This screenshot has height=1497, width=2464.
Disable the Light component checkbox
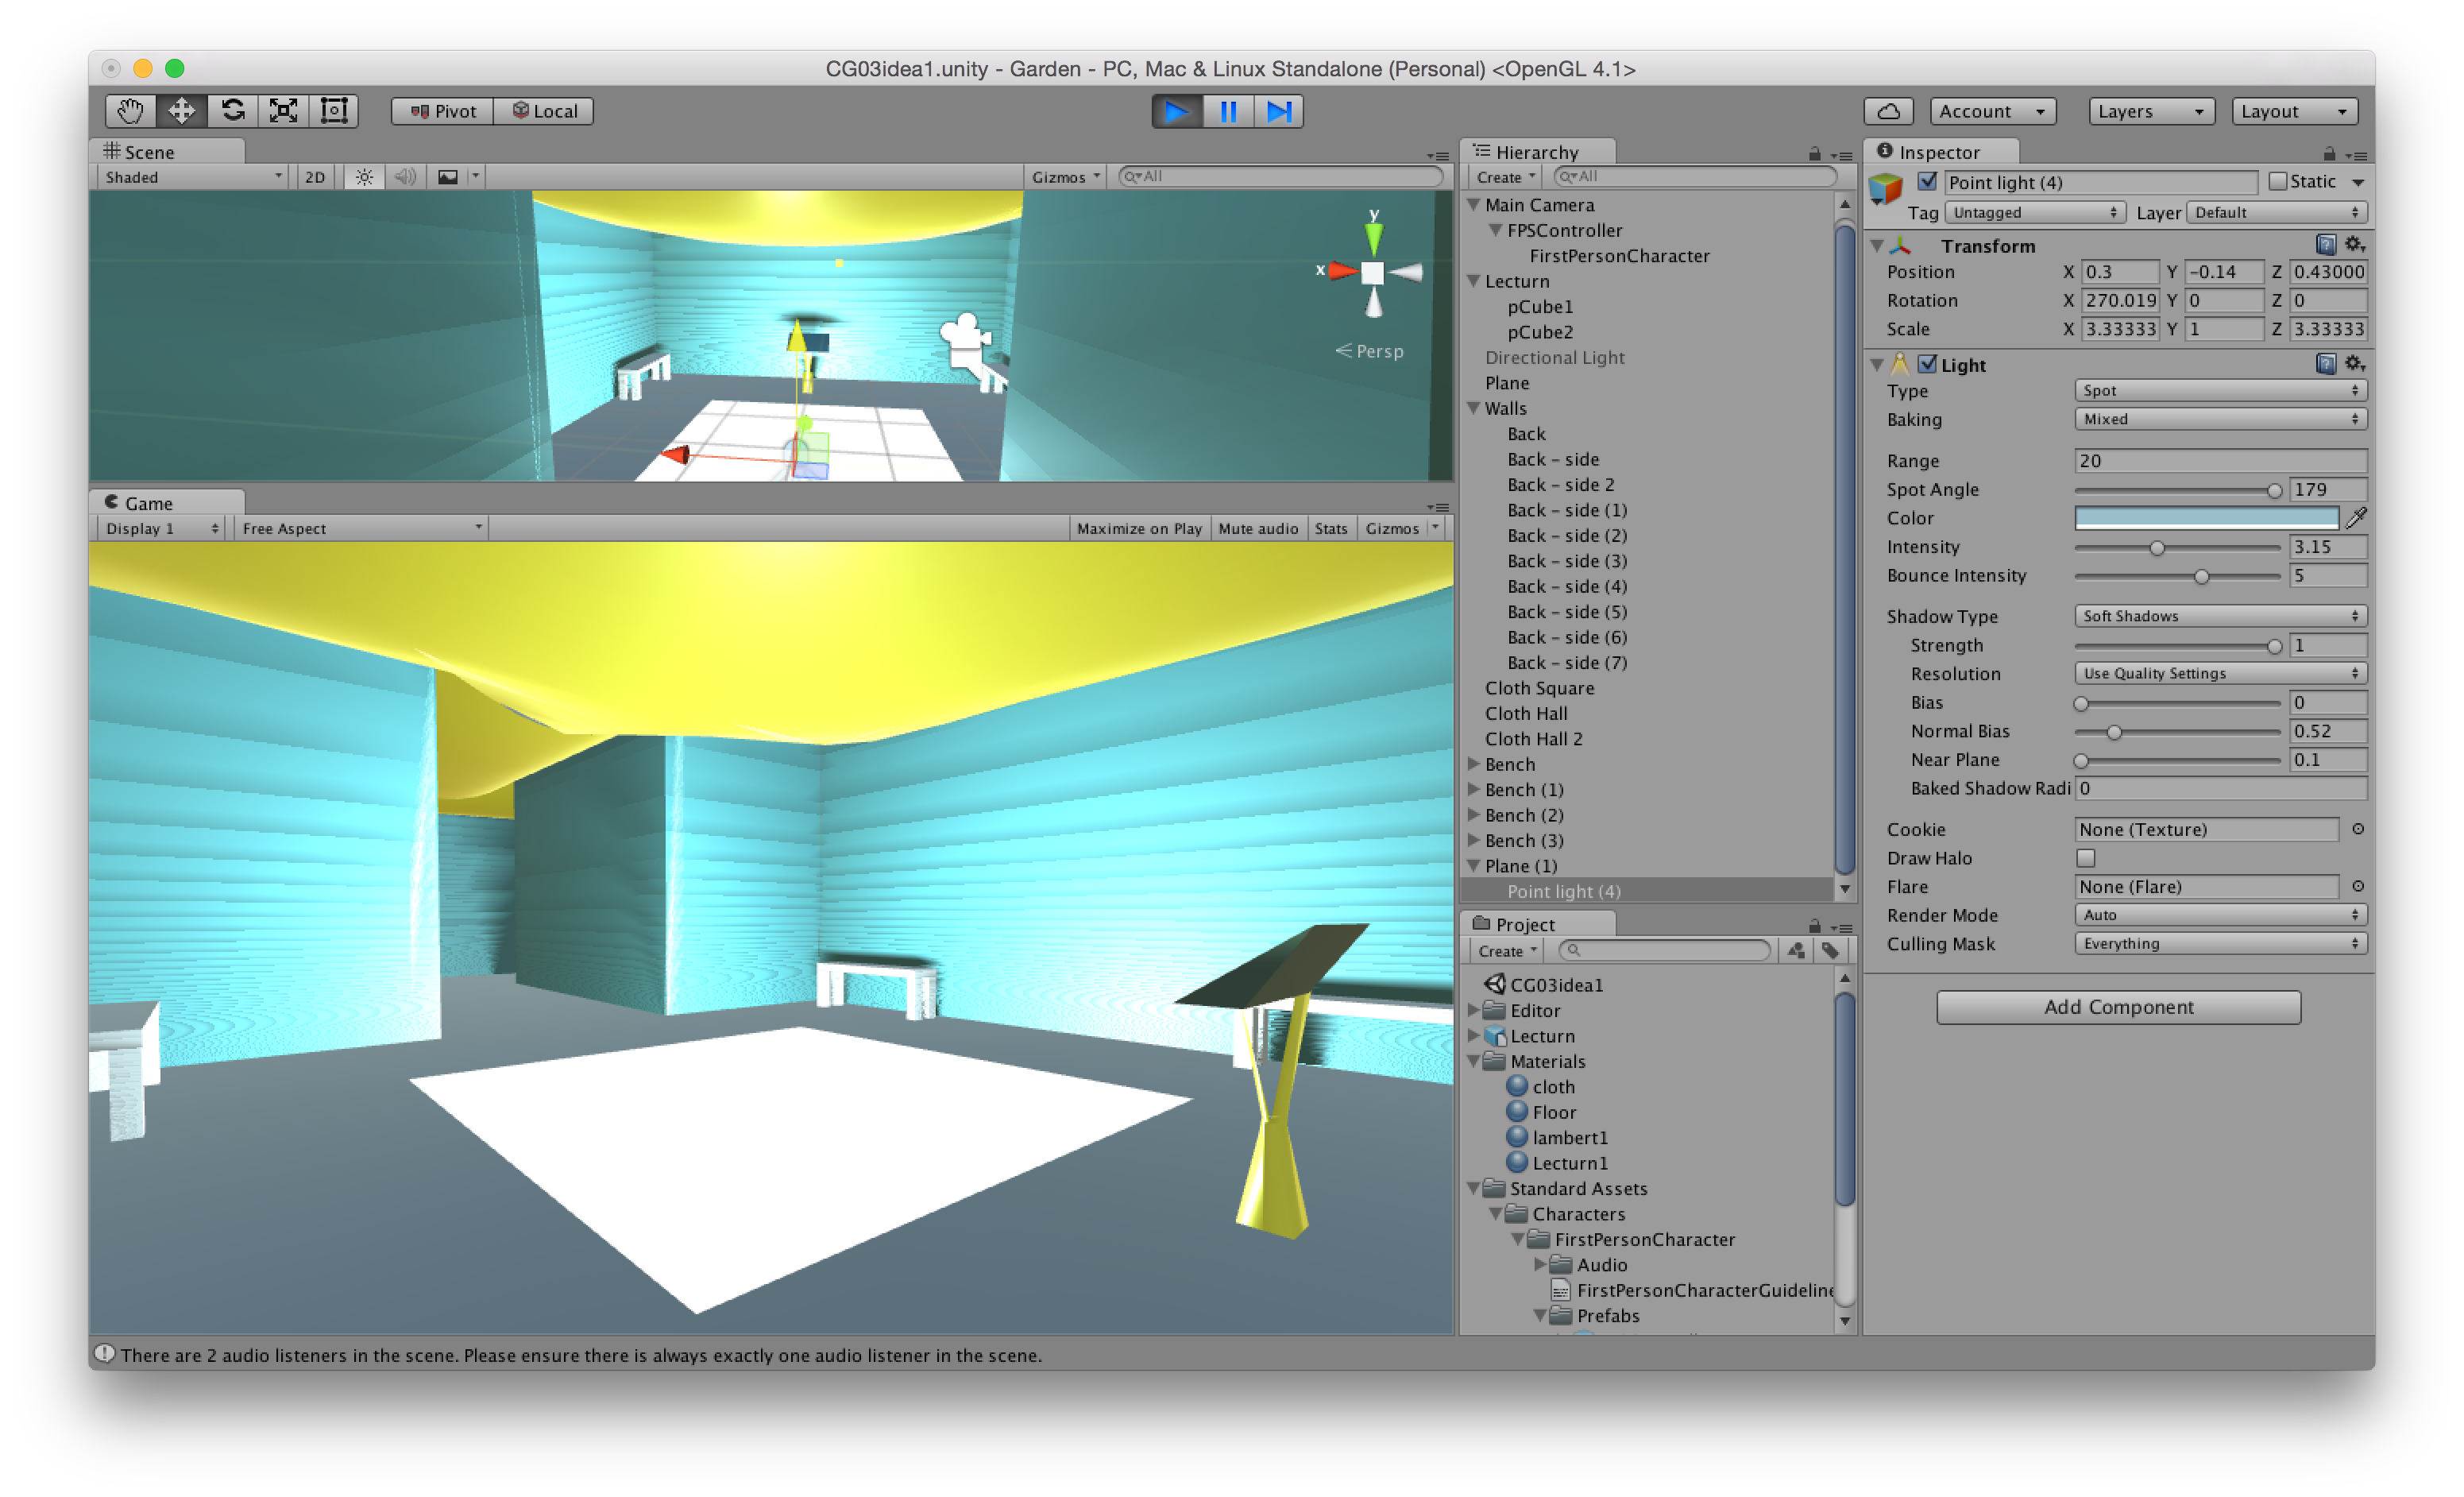(x=1927, y=364)
